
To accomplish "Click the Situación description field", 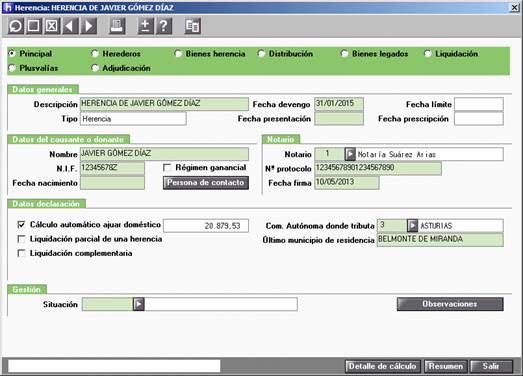I will click(221, 304).
